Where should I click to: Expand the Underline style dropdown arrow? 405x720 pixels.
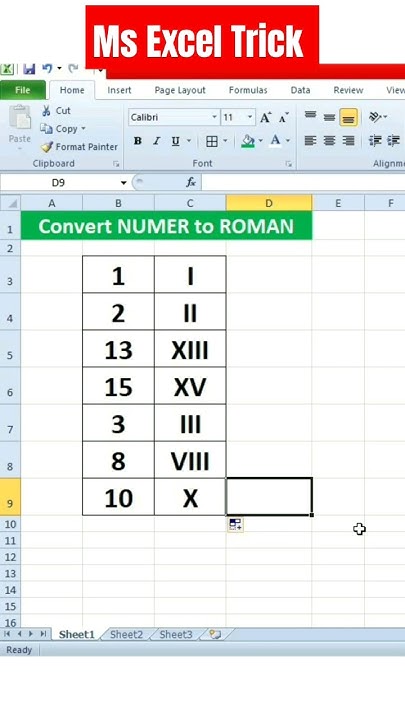(189, 141)
